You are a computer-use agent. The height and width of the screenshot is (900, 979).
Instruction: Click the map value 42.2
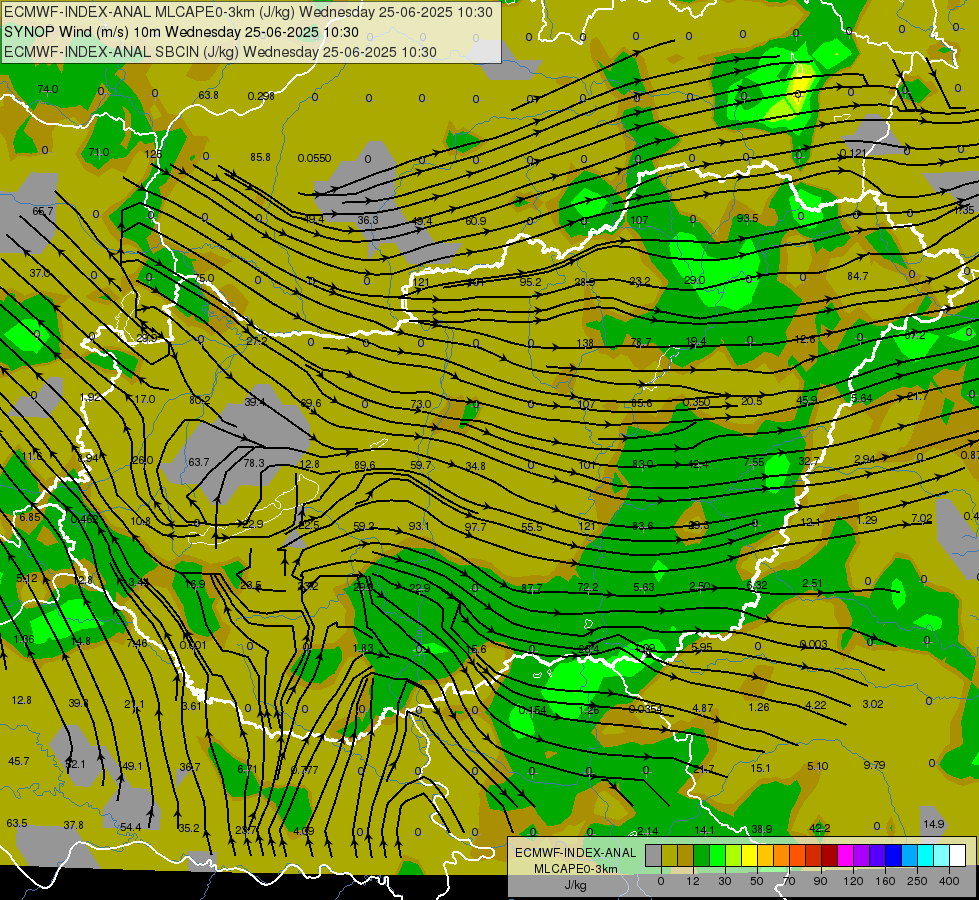[819, 828]
